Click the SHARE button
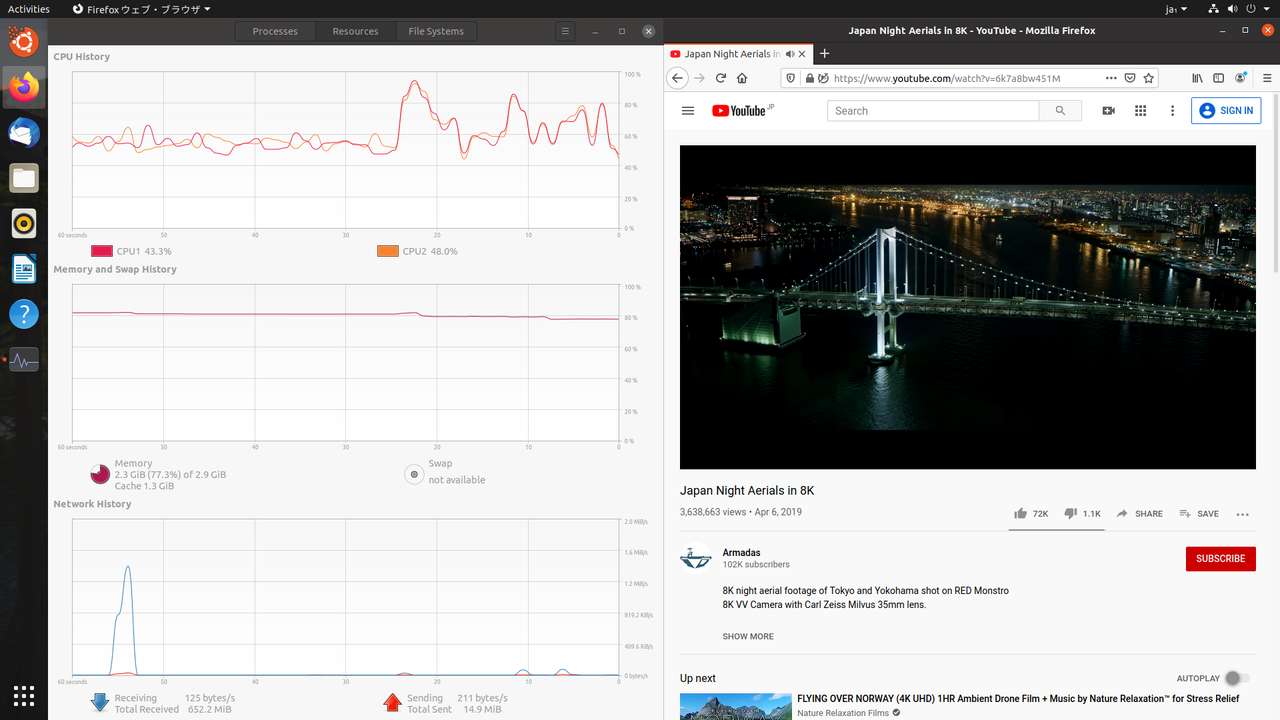 click(1139, 514)
